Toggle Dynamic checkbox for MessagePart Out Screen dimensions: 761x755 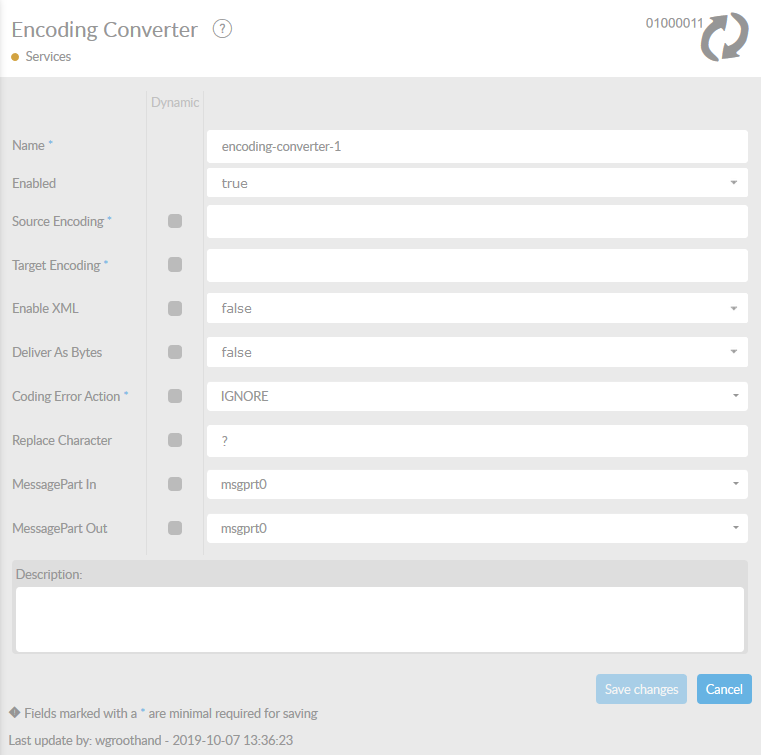point(175,528)
